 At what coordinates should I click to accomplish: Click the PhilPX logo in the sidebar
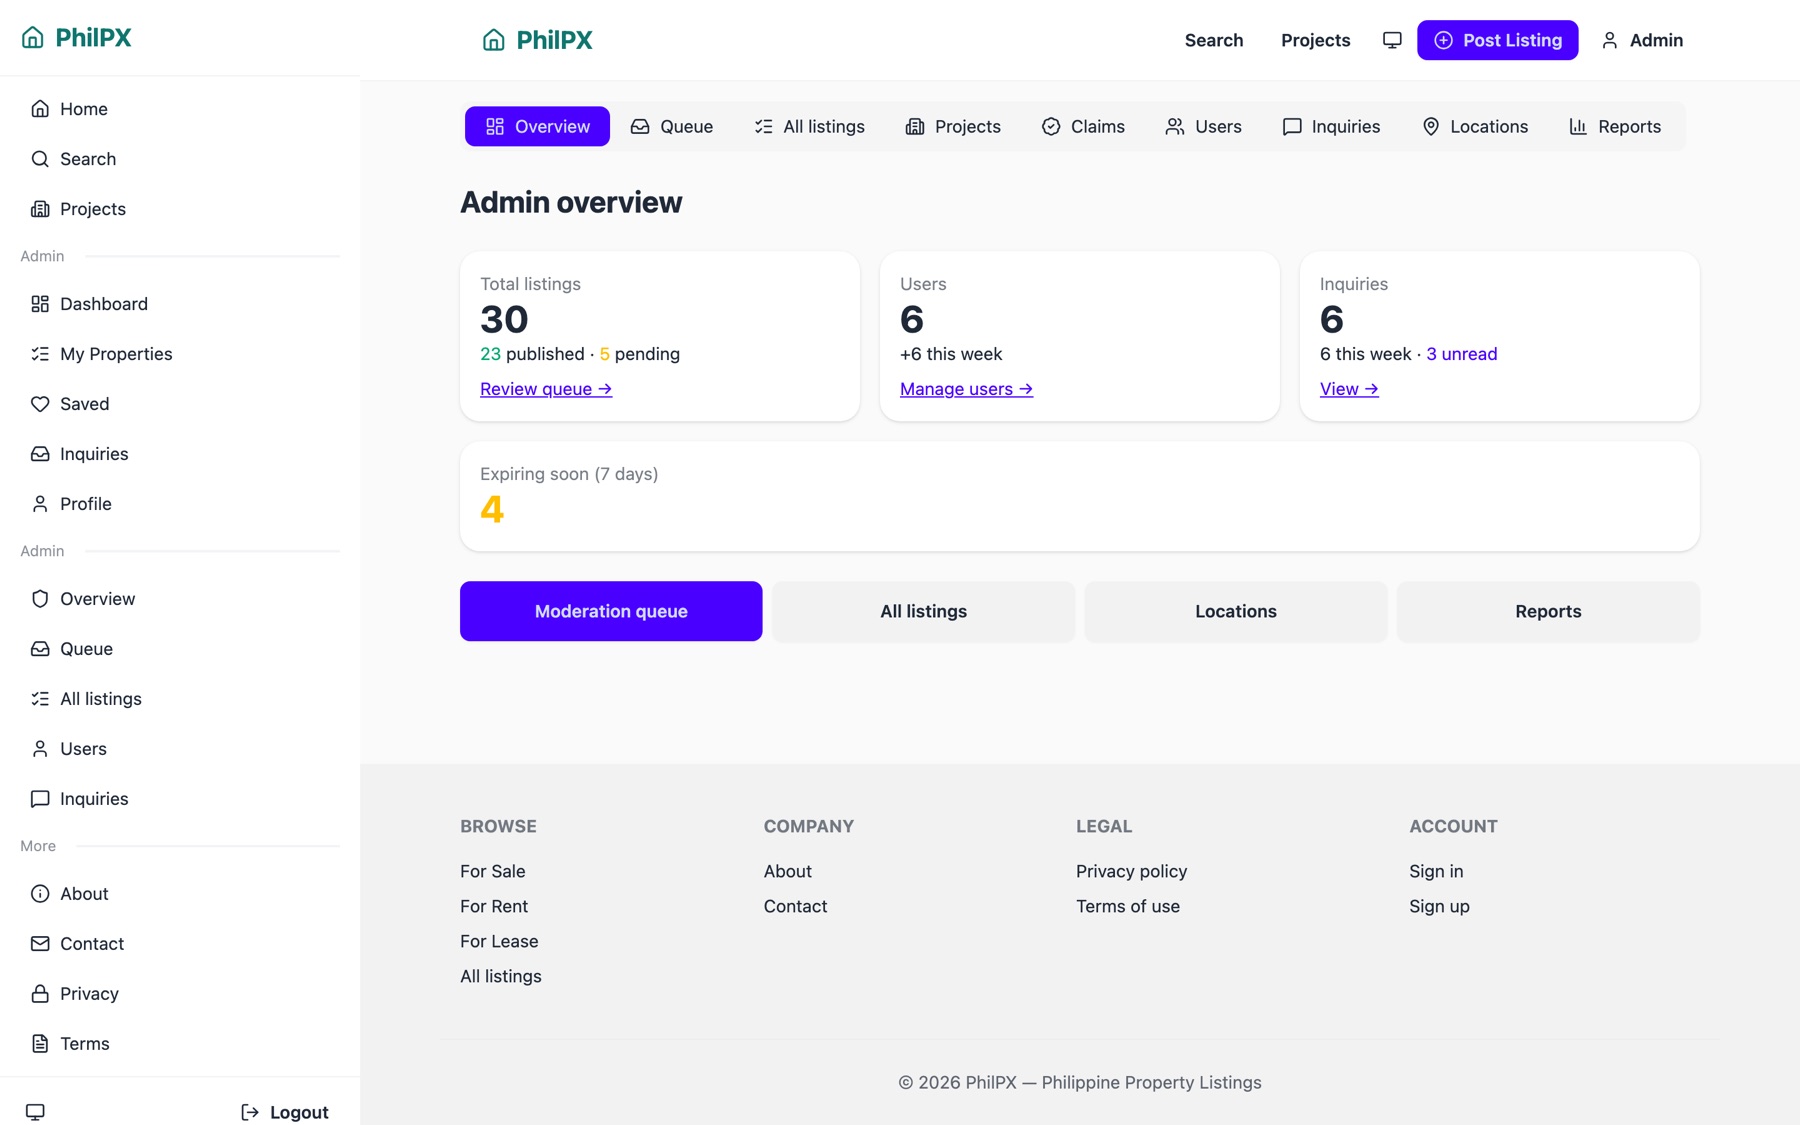[x=76, y=37]
